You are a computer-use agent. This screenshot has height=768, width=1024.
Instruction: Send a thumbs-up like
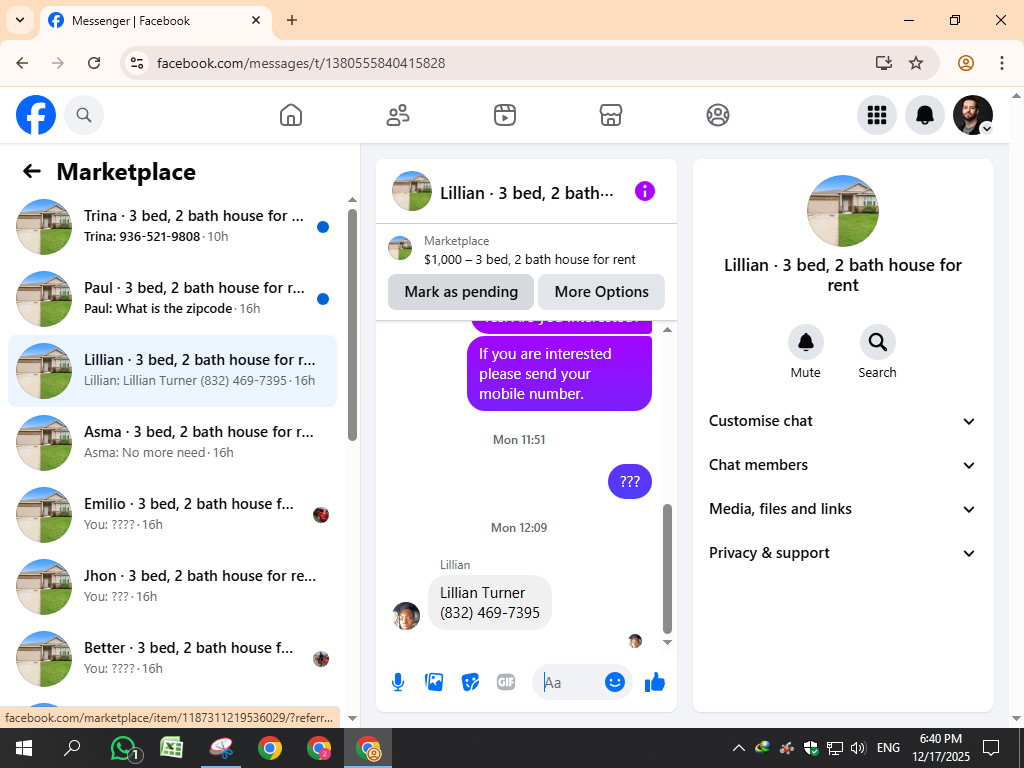[x=654, y=682]
